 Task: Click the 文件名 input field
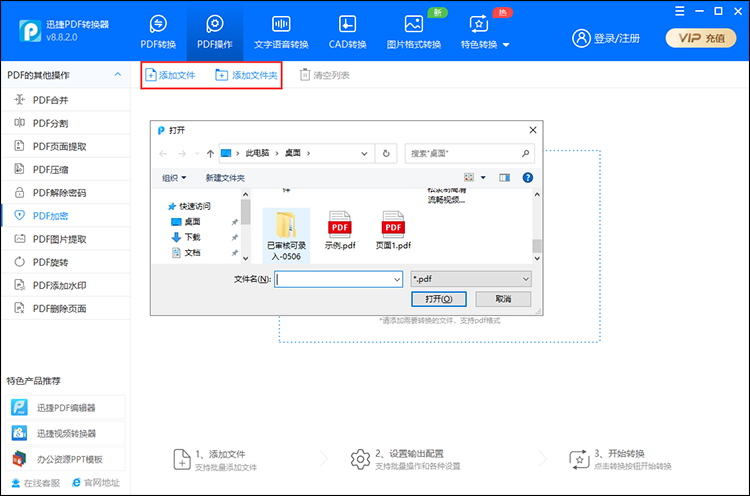tap(334, 279)
